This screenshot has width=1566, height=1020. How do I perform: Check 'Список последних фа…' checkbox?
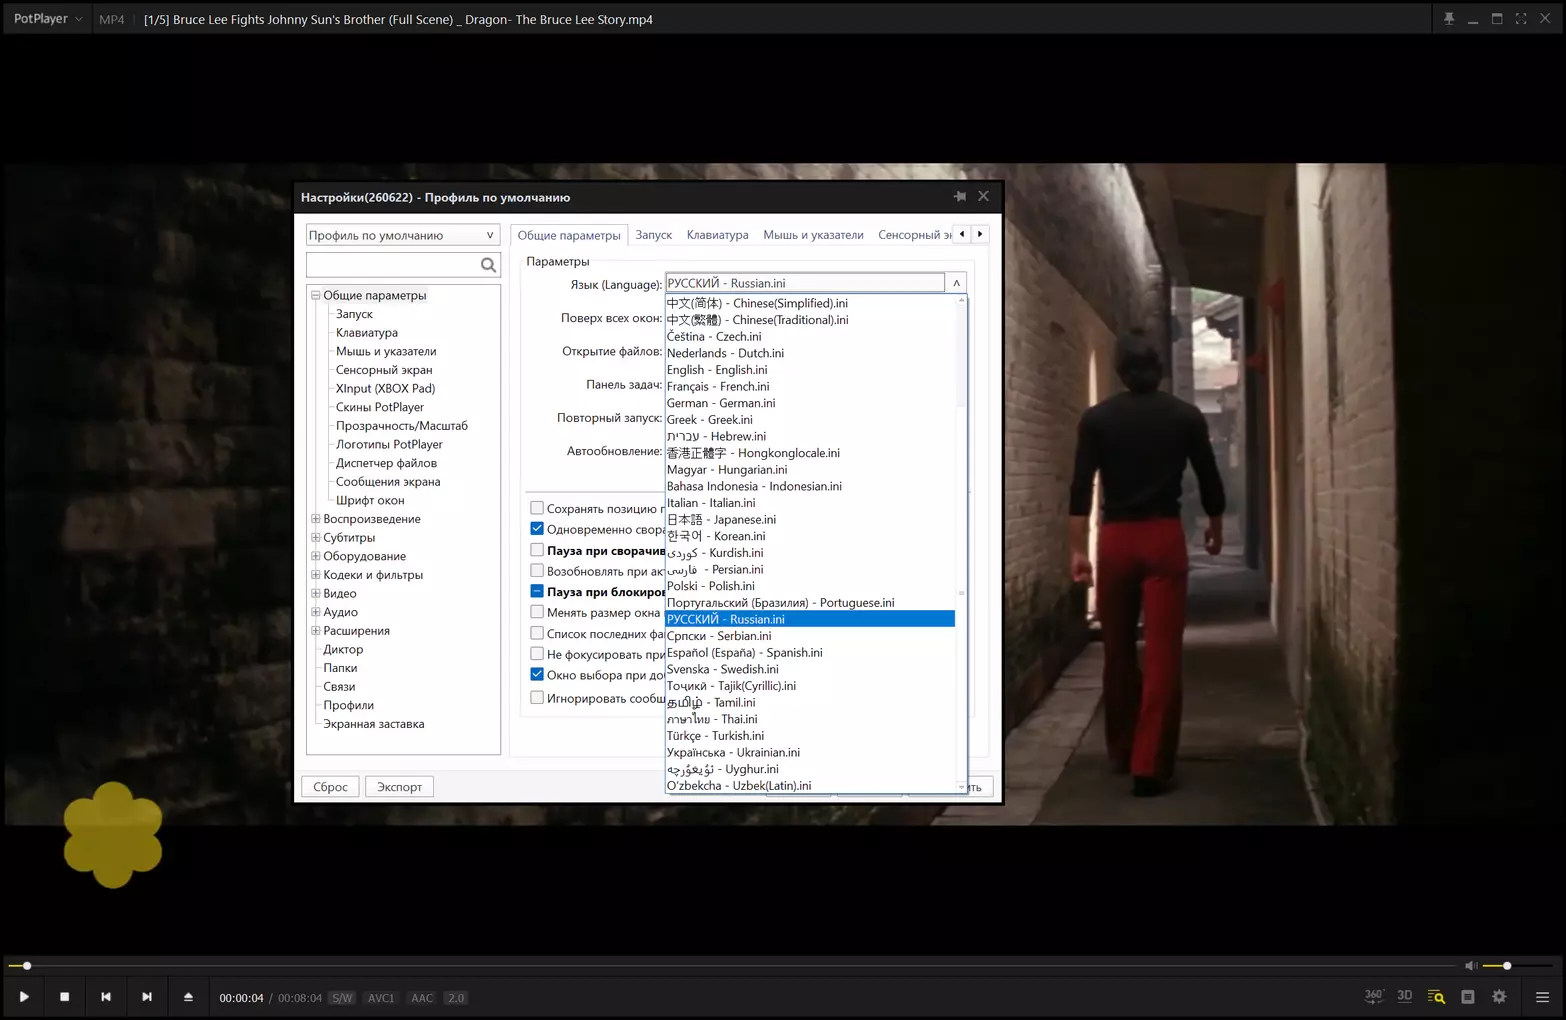[x=537, y=633]
